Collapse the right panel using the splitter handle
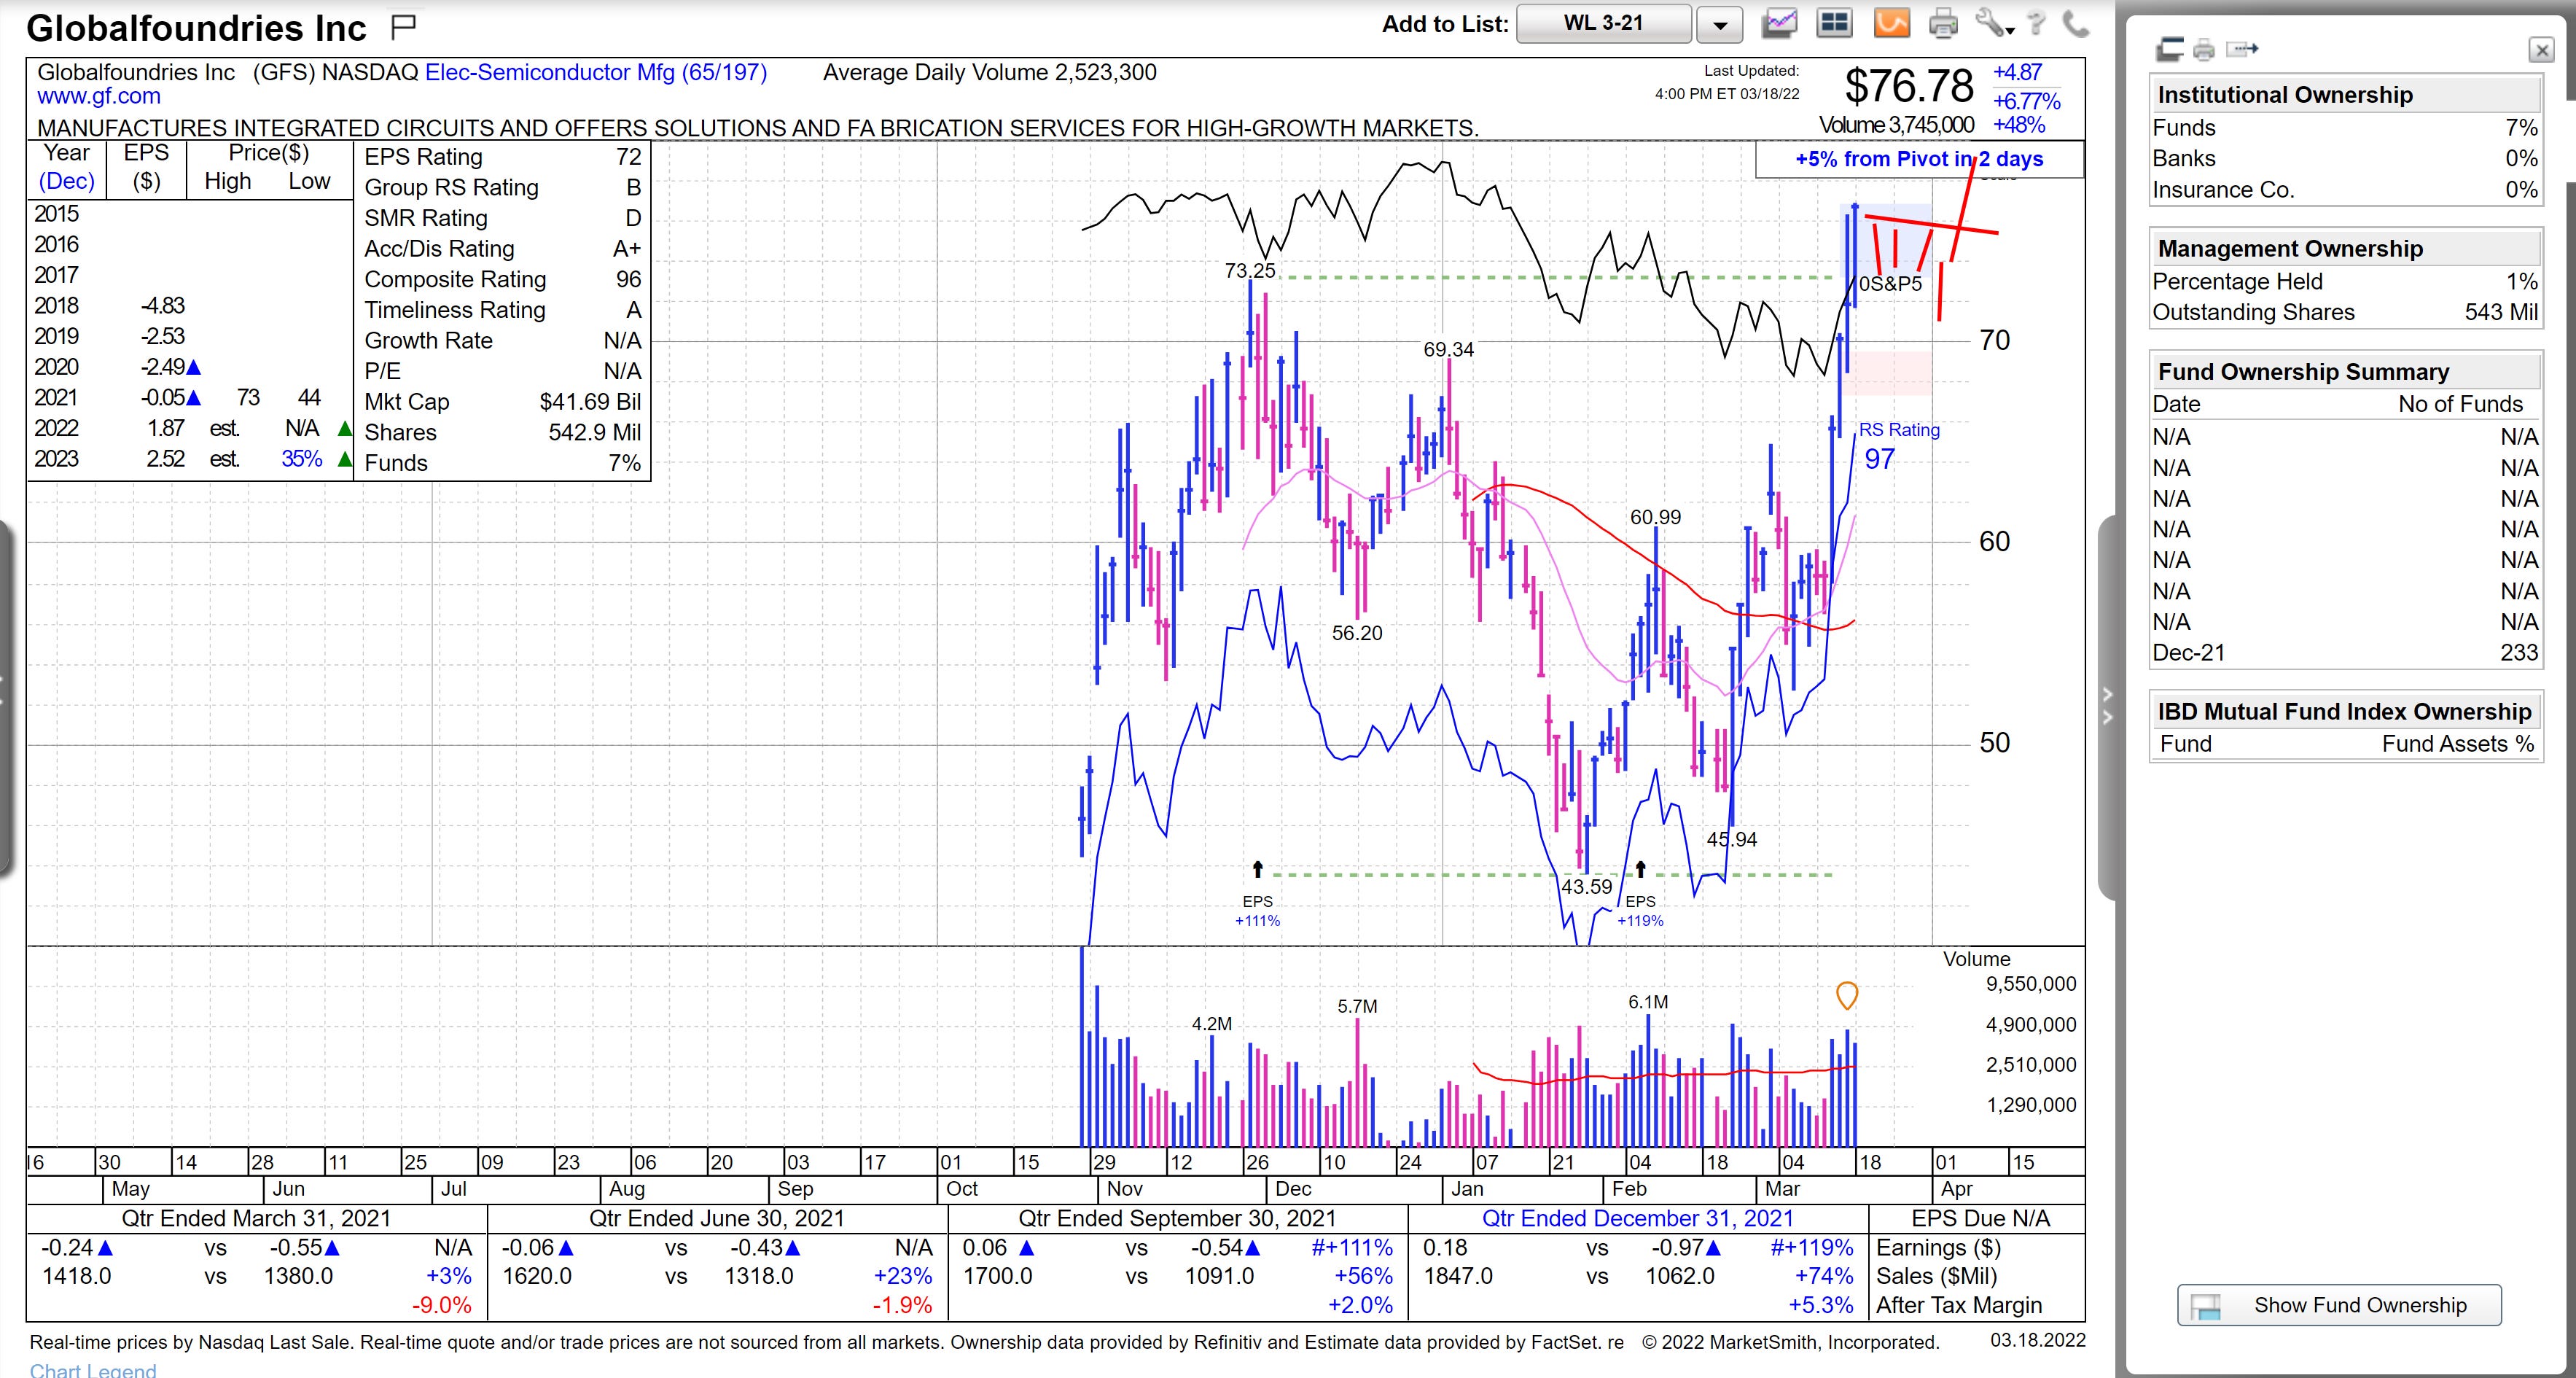 (2107, 706)
